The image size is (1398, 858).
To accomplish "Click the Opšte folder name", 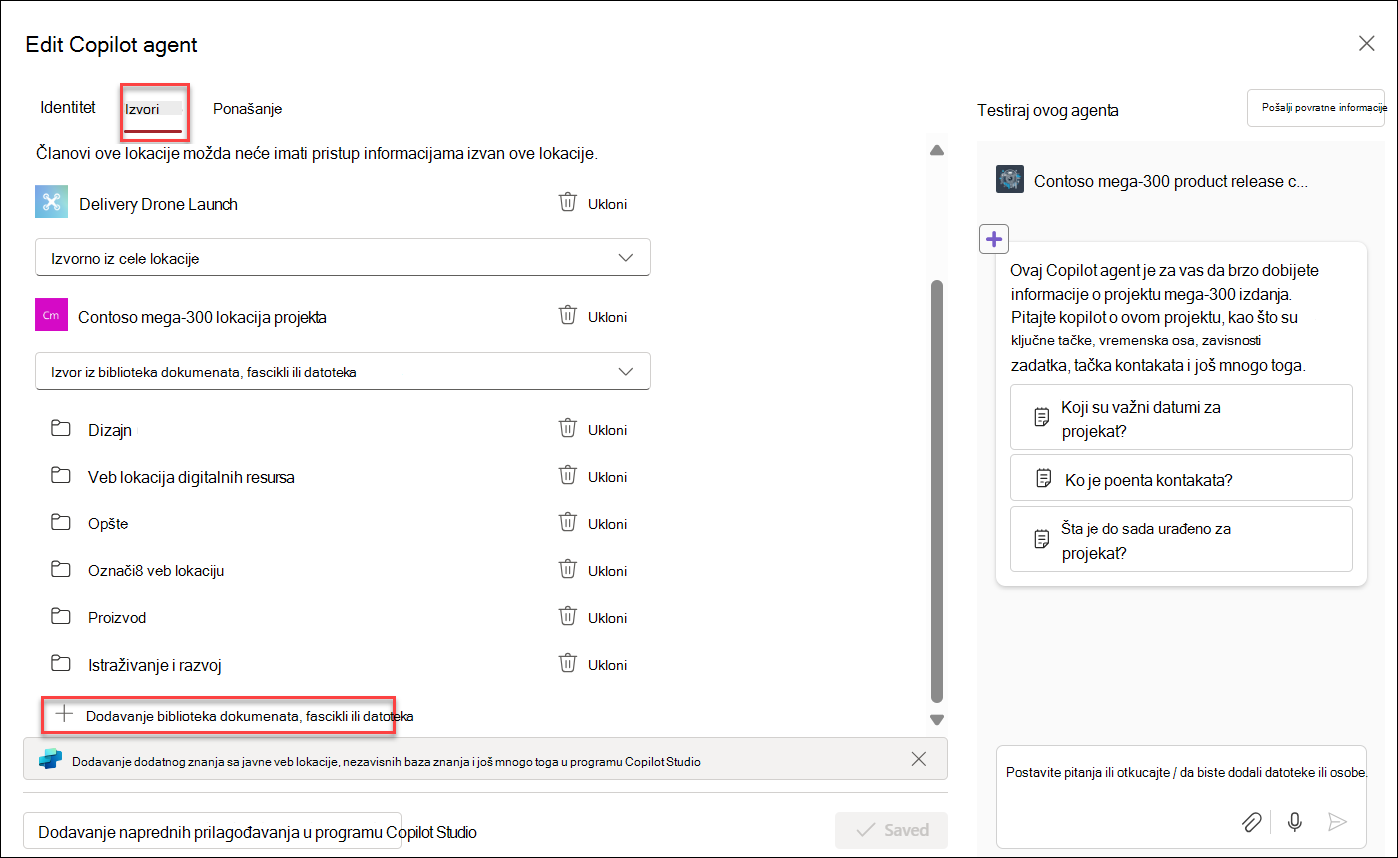I will pyautogui.click(x=108, y=524).
